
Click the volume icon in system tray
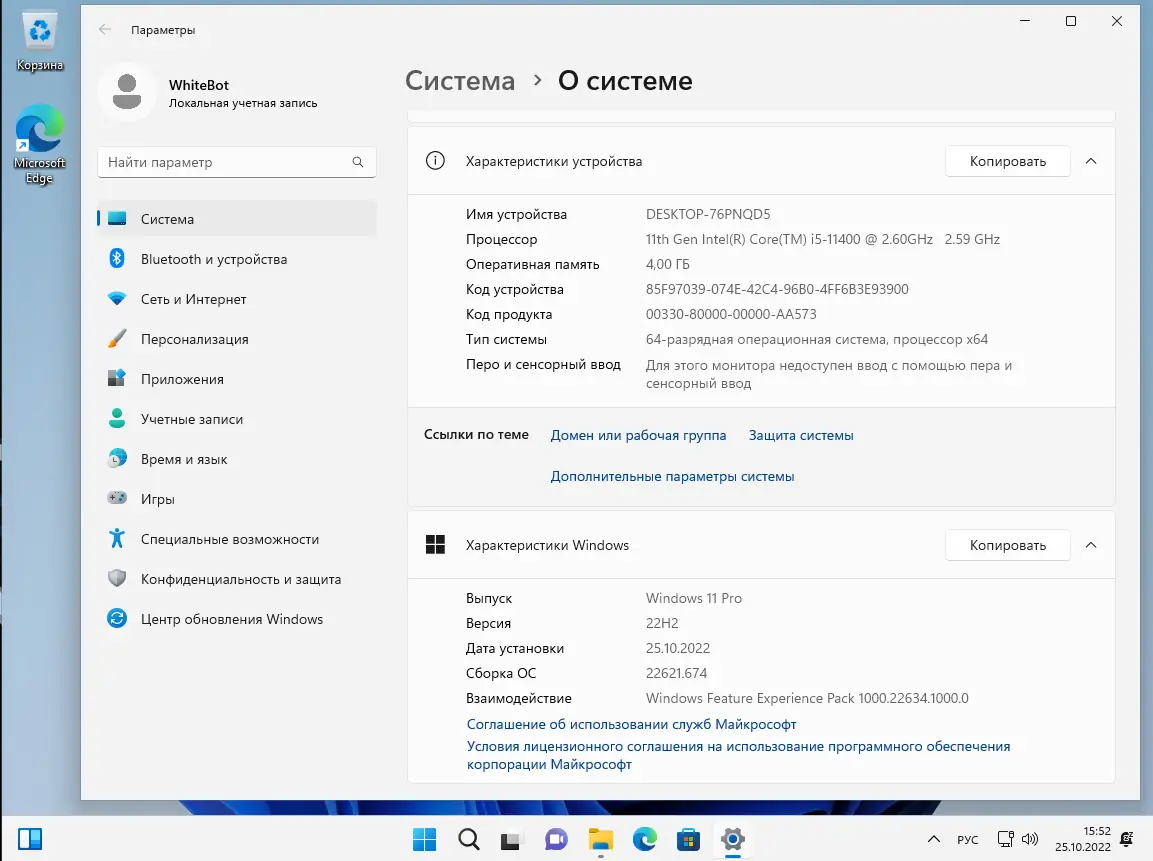[x=1029, y=839]
